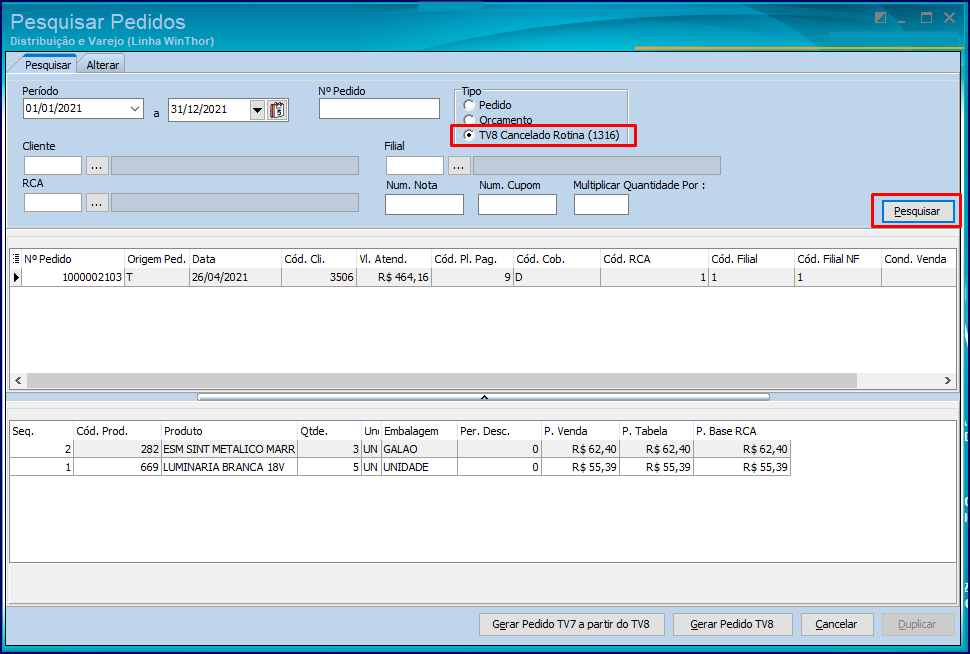Click the Cód. RCA column header
The width and height of the screenshot is (970, 654).
click(655, 259)
